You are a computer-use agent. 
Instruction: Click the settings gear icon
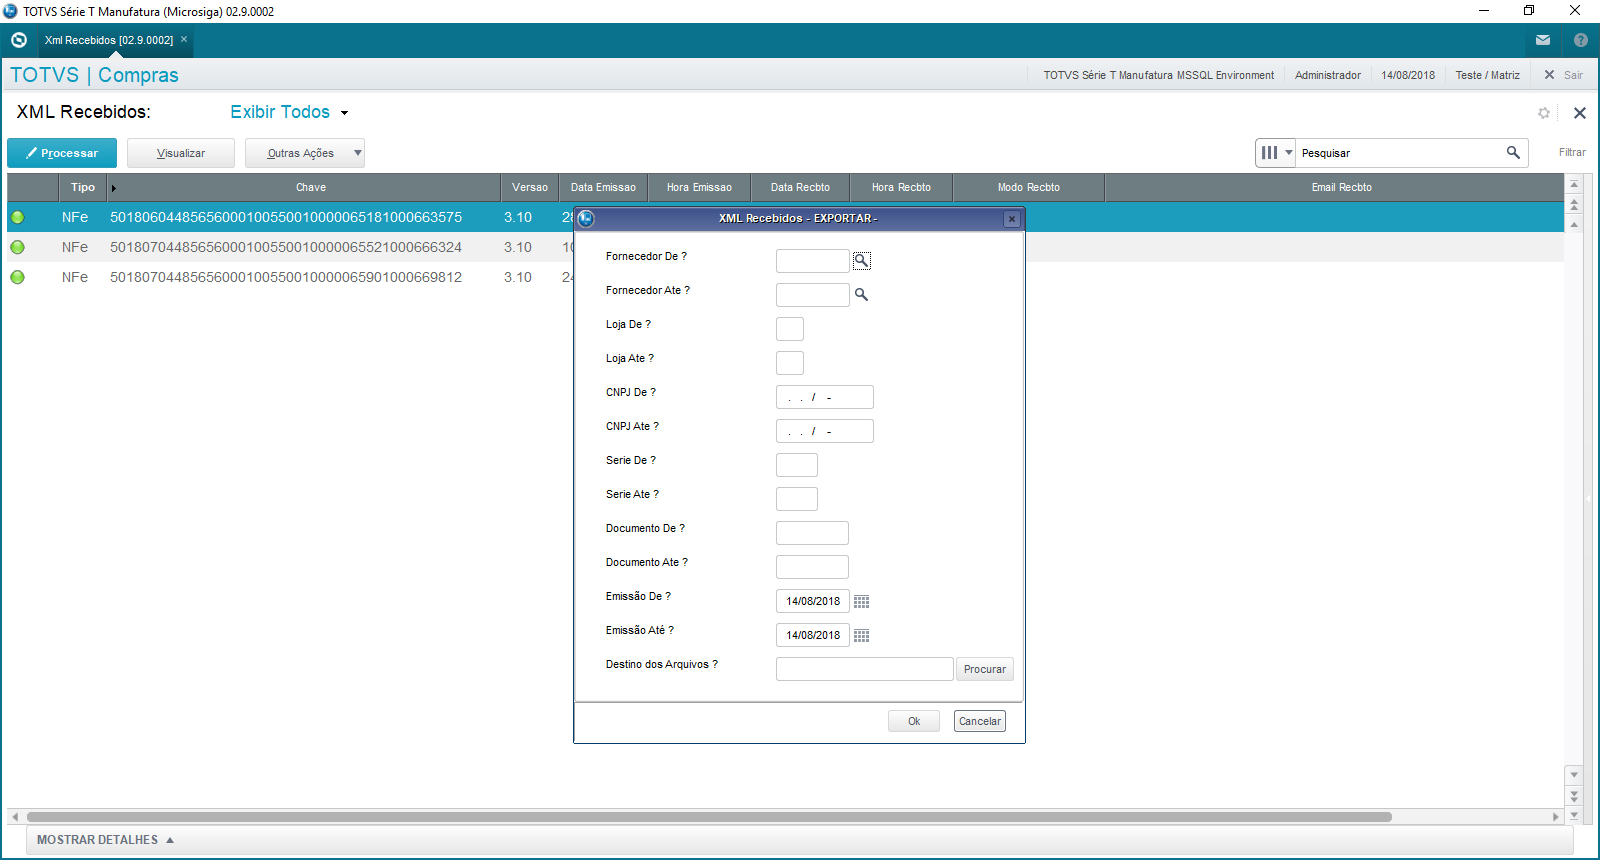click(x=1544, y=113)
